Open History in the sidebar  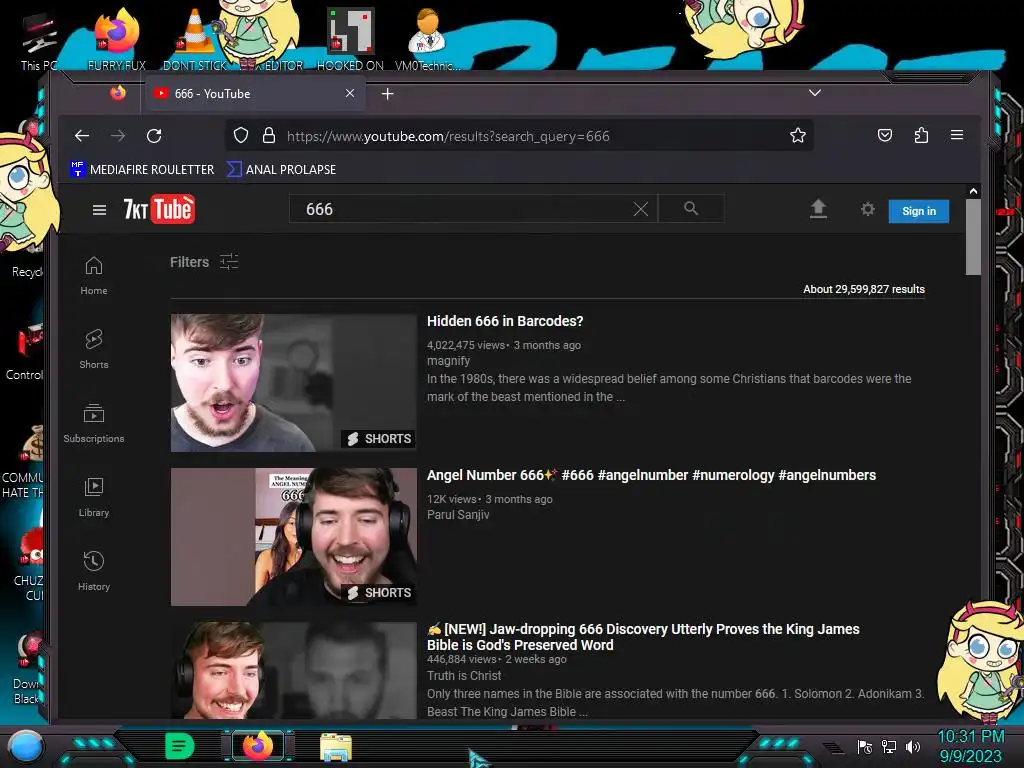[x=94, y=571]
